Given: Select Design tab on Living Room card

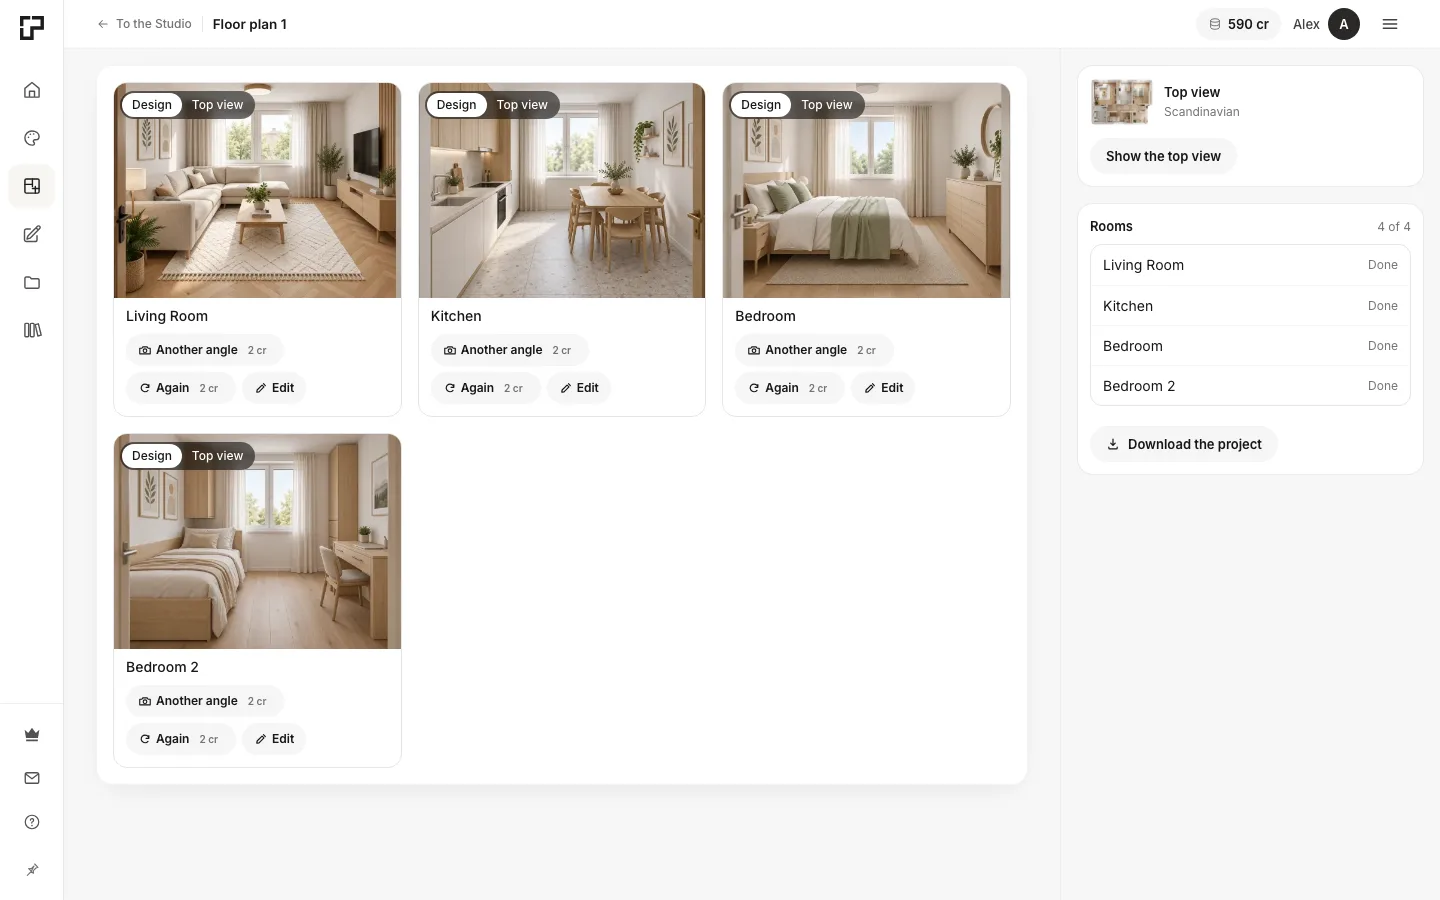Looking at the screenshot, I should [x=152, y=105].
